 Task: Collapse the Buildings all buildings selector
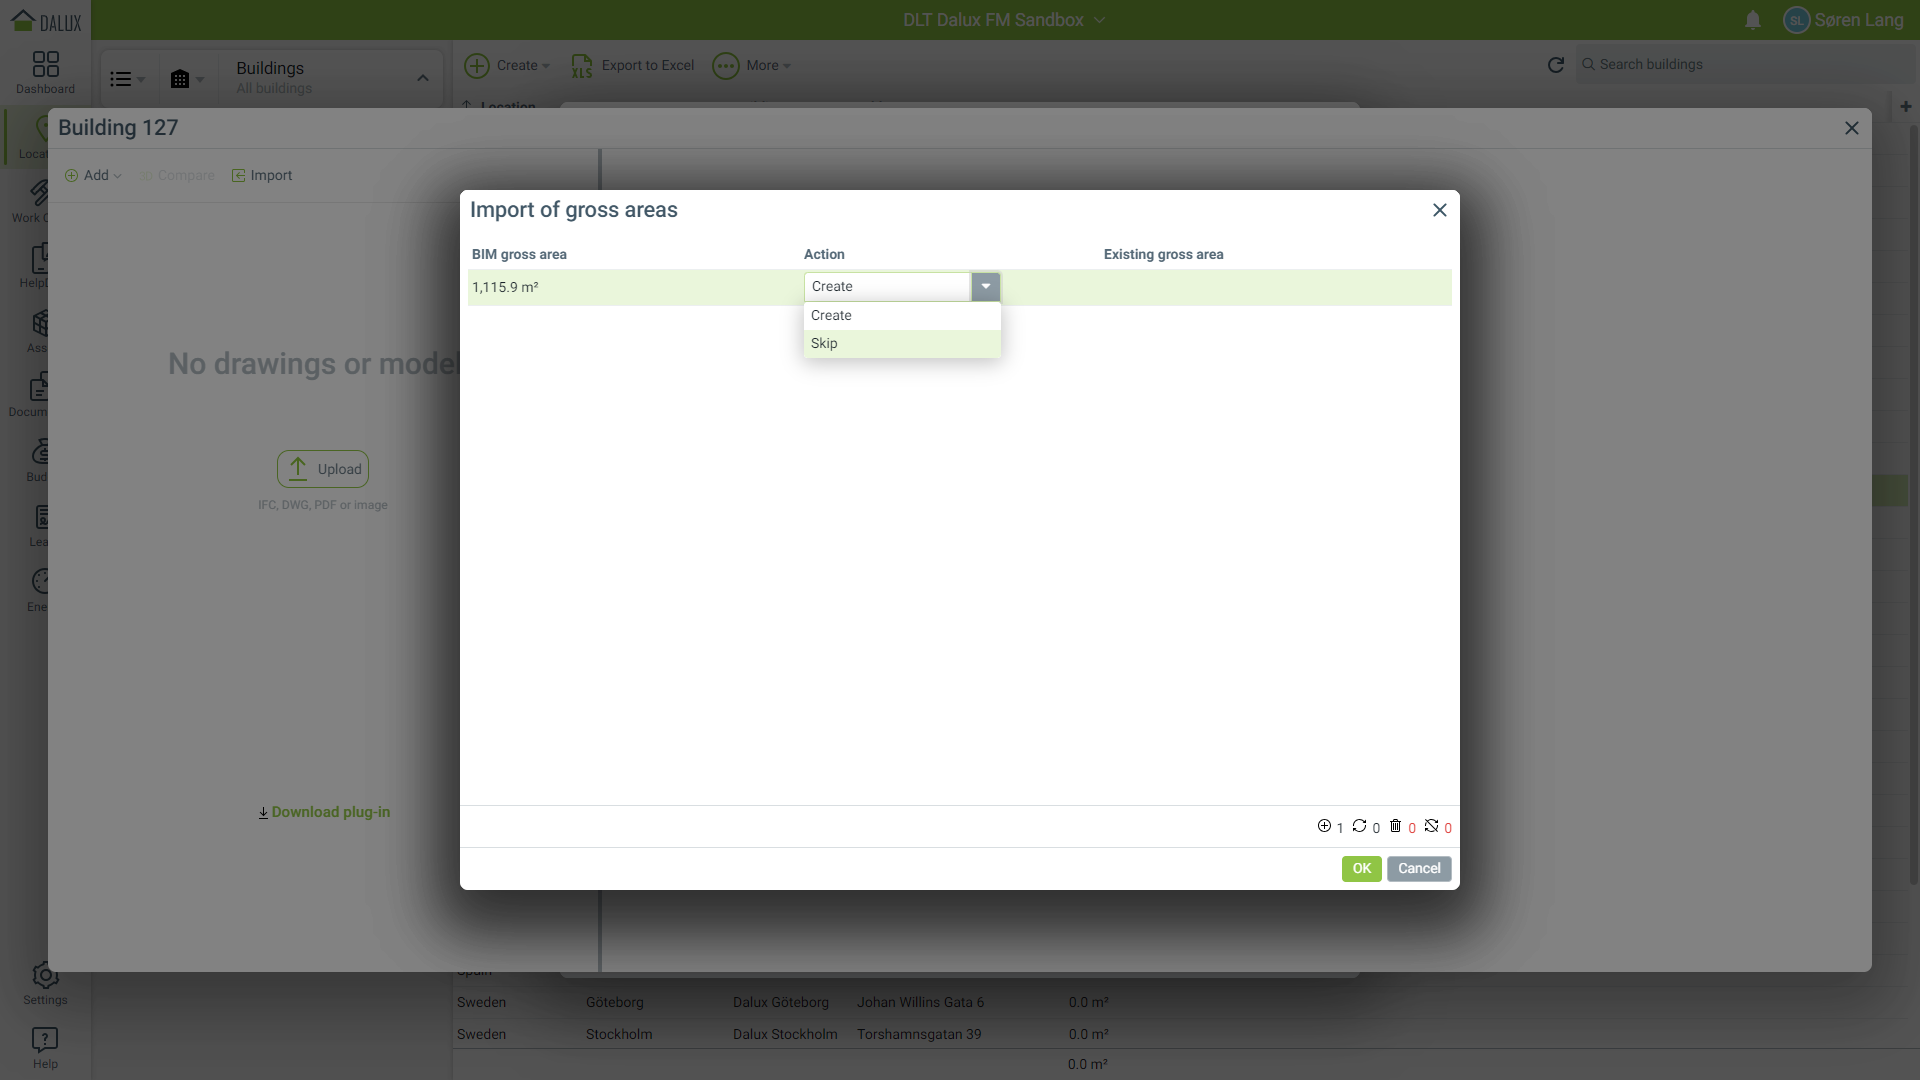tap(422, 78)
